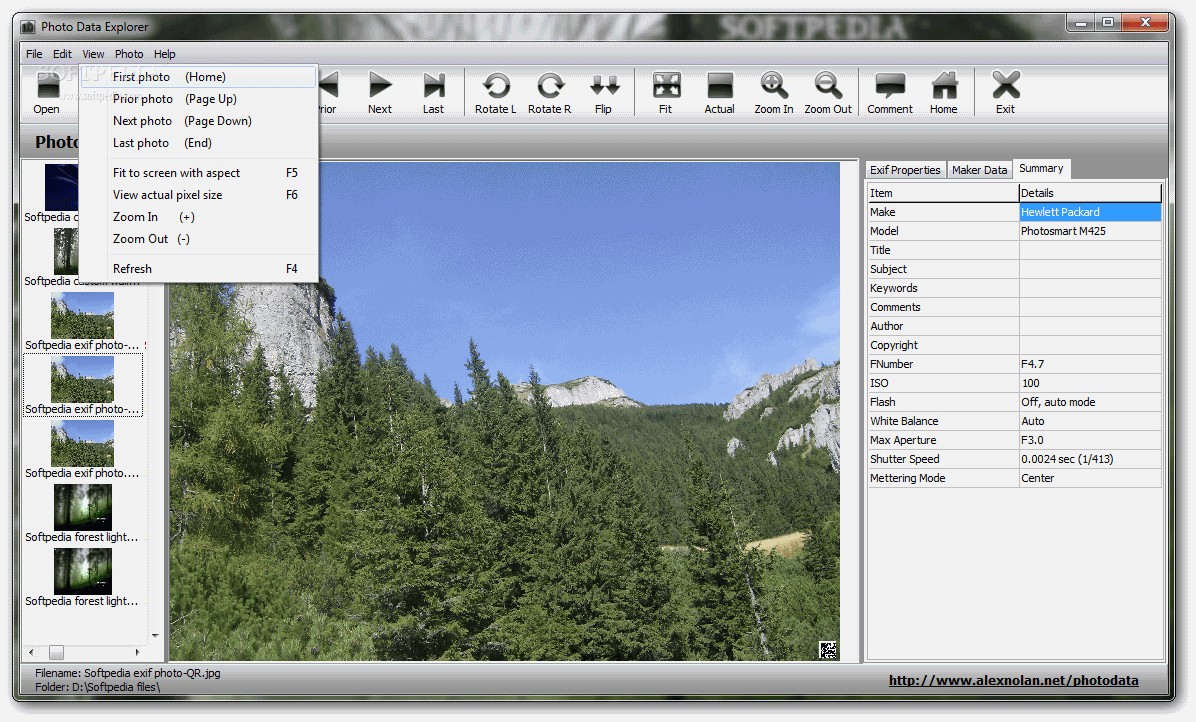The image size is (1196, 722).
Task: Click the QR code overlay on photo
Action: click(828, 650)
